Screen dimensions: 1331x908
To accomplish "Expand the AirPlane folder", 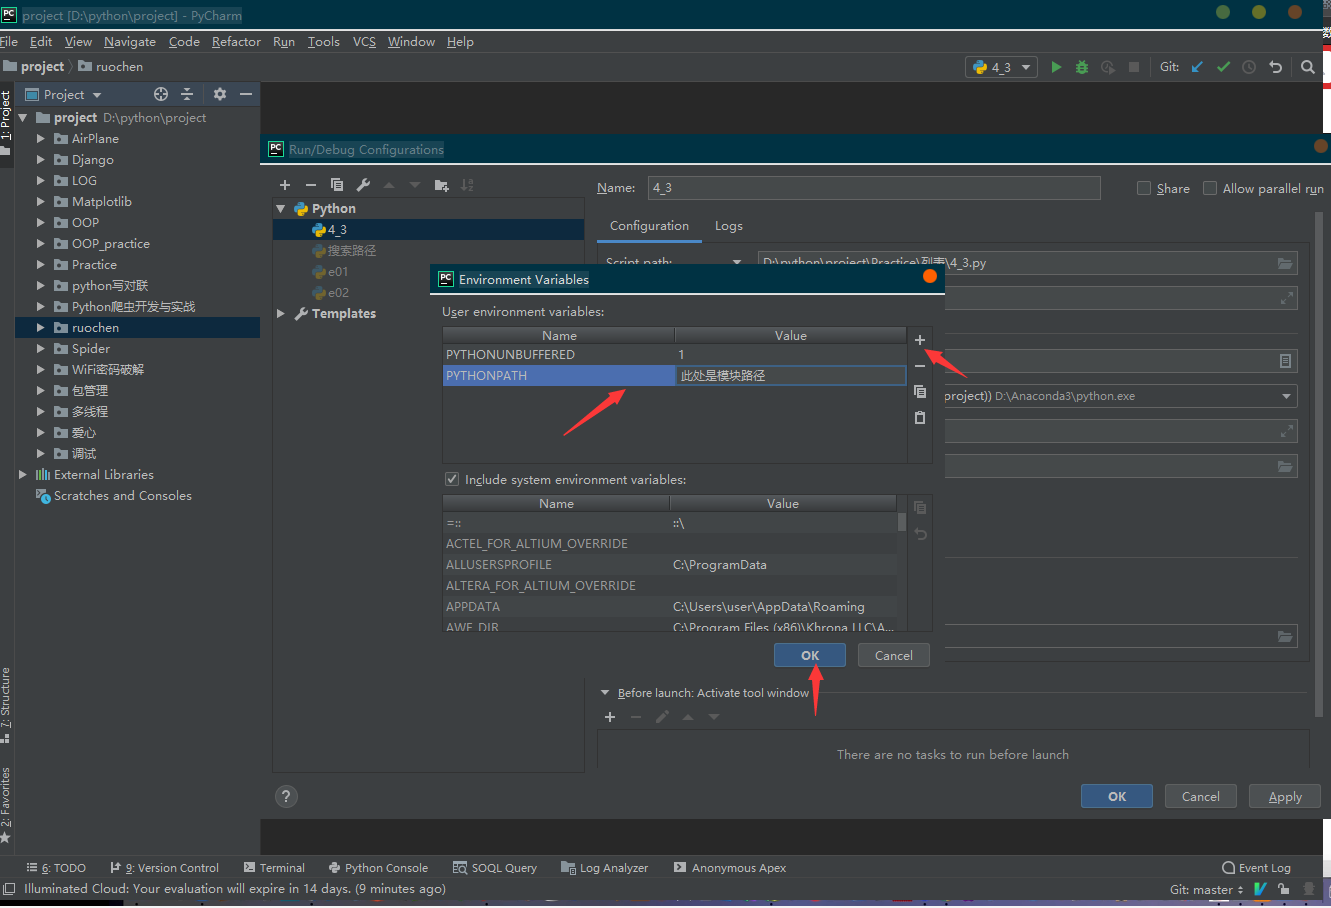I will 41,139.
